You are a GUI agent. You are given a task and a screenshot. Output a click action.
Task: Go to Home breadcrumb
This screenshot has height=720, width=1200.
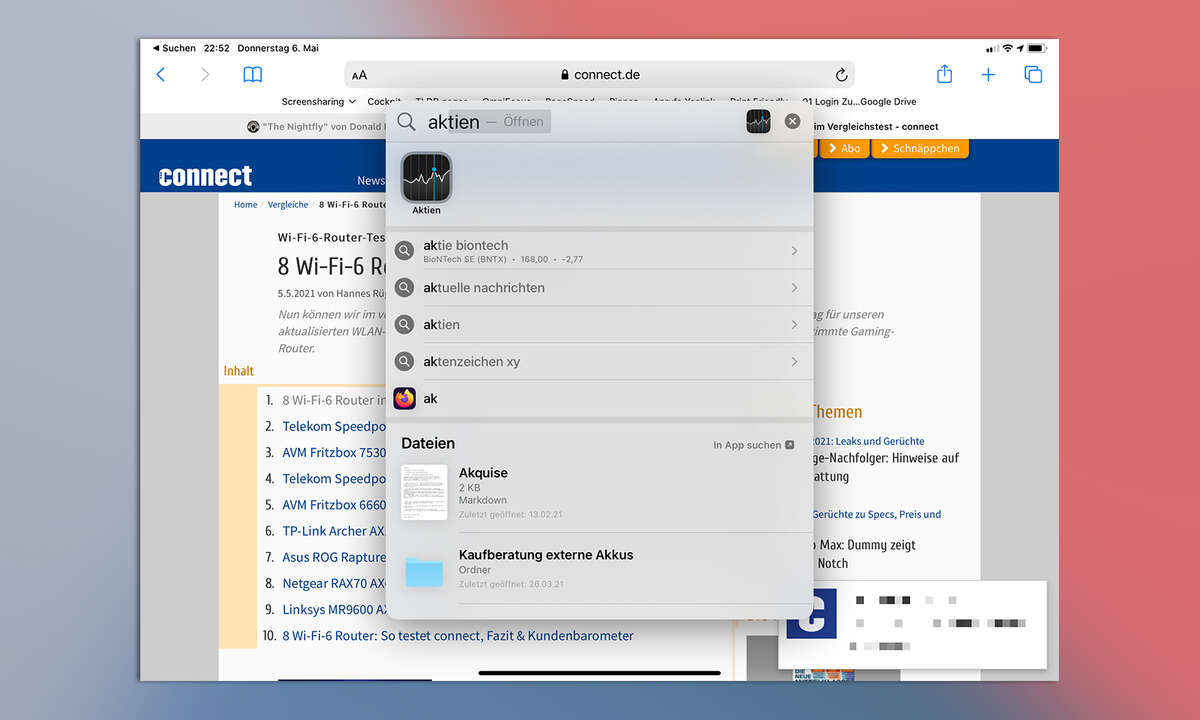pyautogui.click(x=245, y=204)
